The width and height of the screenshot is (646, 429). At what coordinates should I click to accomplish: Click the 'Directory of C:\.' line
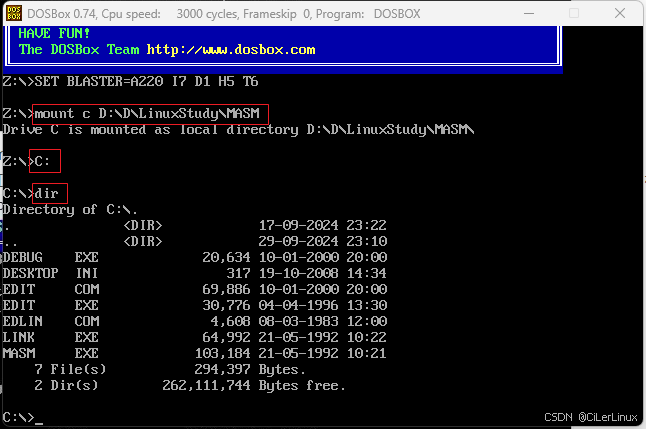click(x=70, y=209)
